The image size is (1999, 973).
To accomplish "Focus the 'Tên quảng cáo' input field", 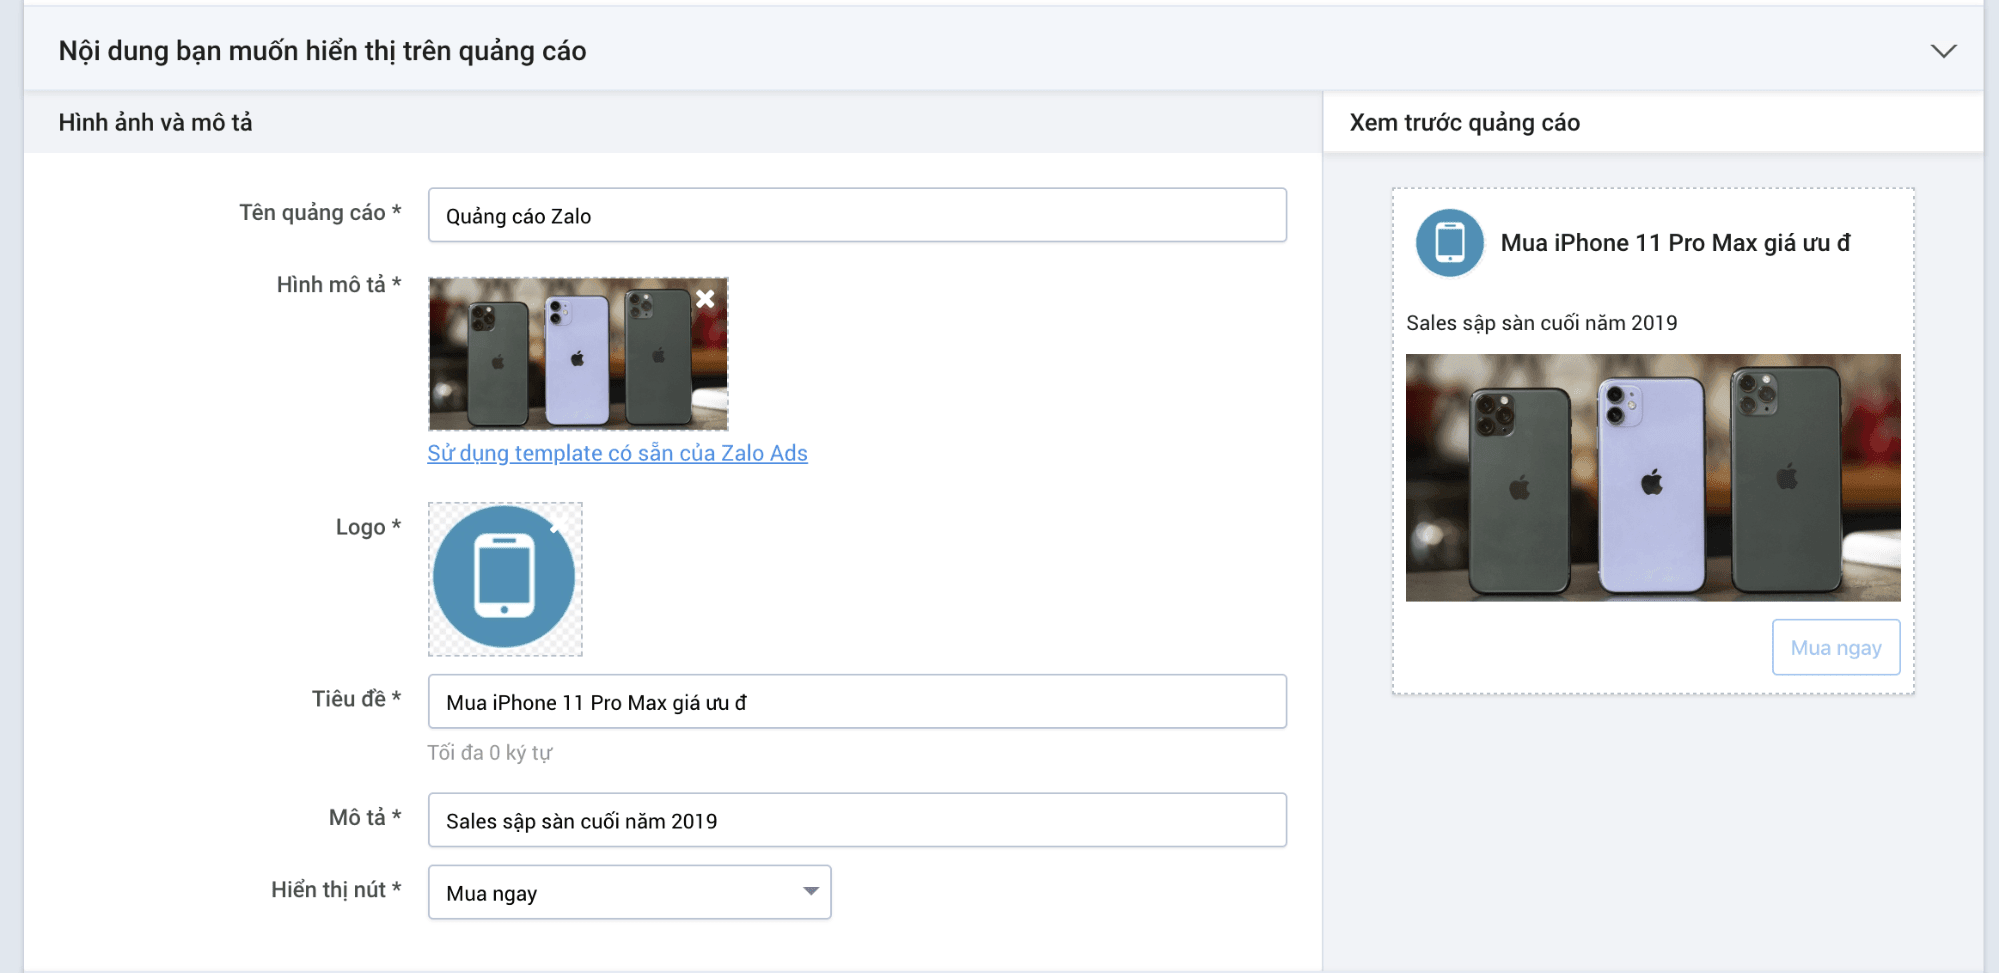I will (857, 215).
